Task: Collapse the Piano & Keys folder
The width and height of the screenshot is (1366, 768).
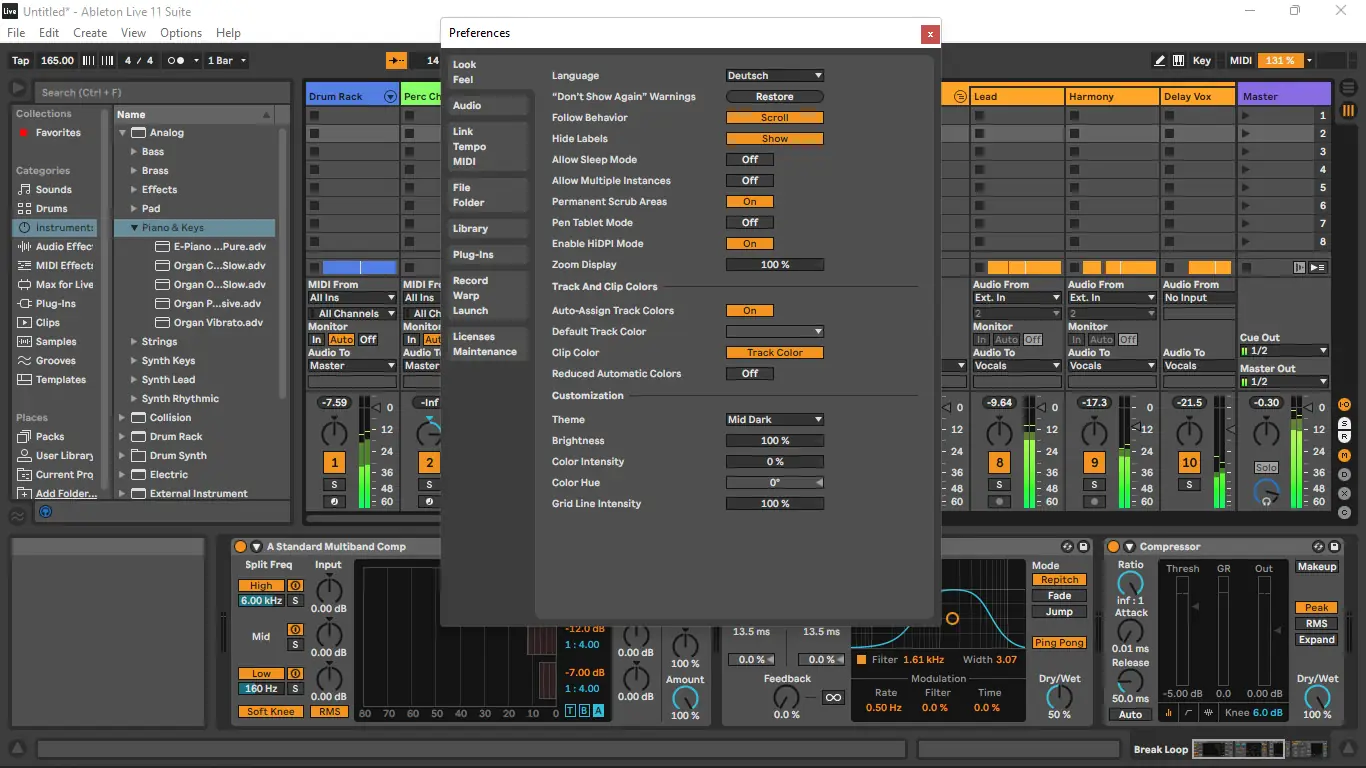Action: 134,228
